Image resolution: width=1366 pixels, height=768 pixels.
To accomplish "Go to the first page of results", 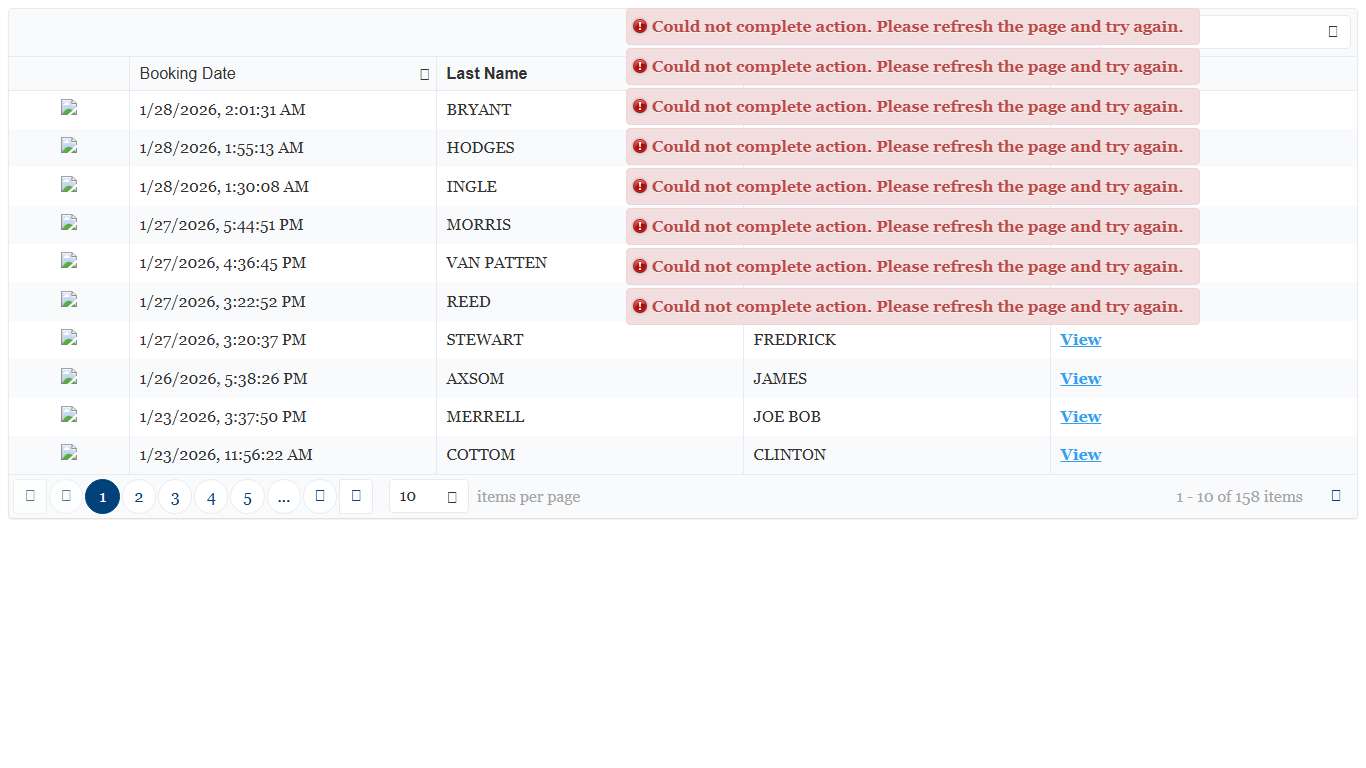I will point(30,496).
